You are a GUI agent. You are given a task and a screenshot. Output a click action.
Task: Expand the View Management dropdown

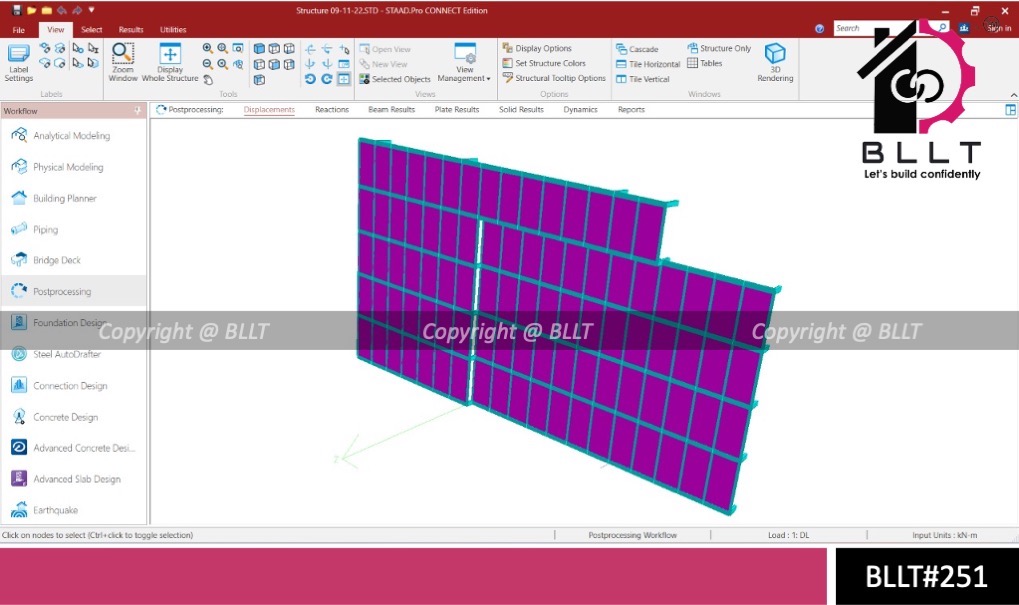tap(464, 62)
